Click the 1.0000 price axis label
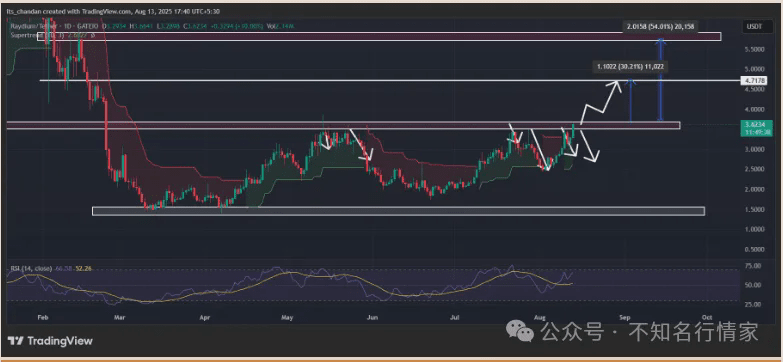783x362 pixels. 755,229
